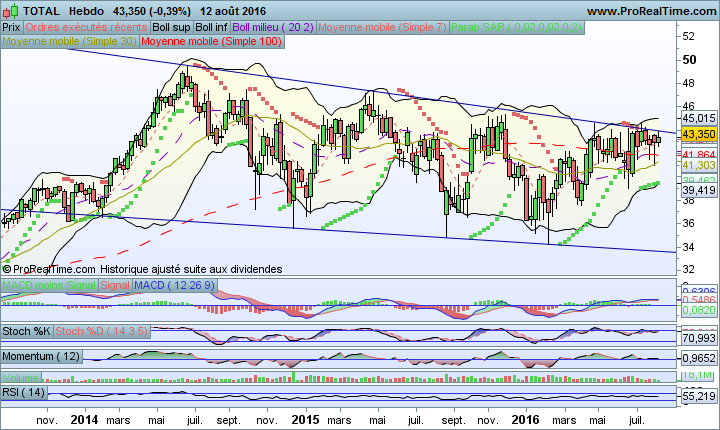The image size is (720, 430).
Task: Click the 39,419 price axis tag
Action: coord(699,190)
